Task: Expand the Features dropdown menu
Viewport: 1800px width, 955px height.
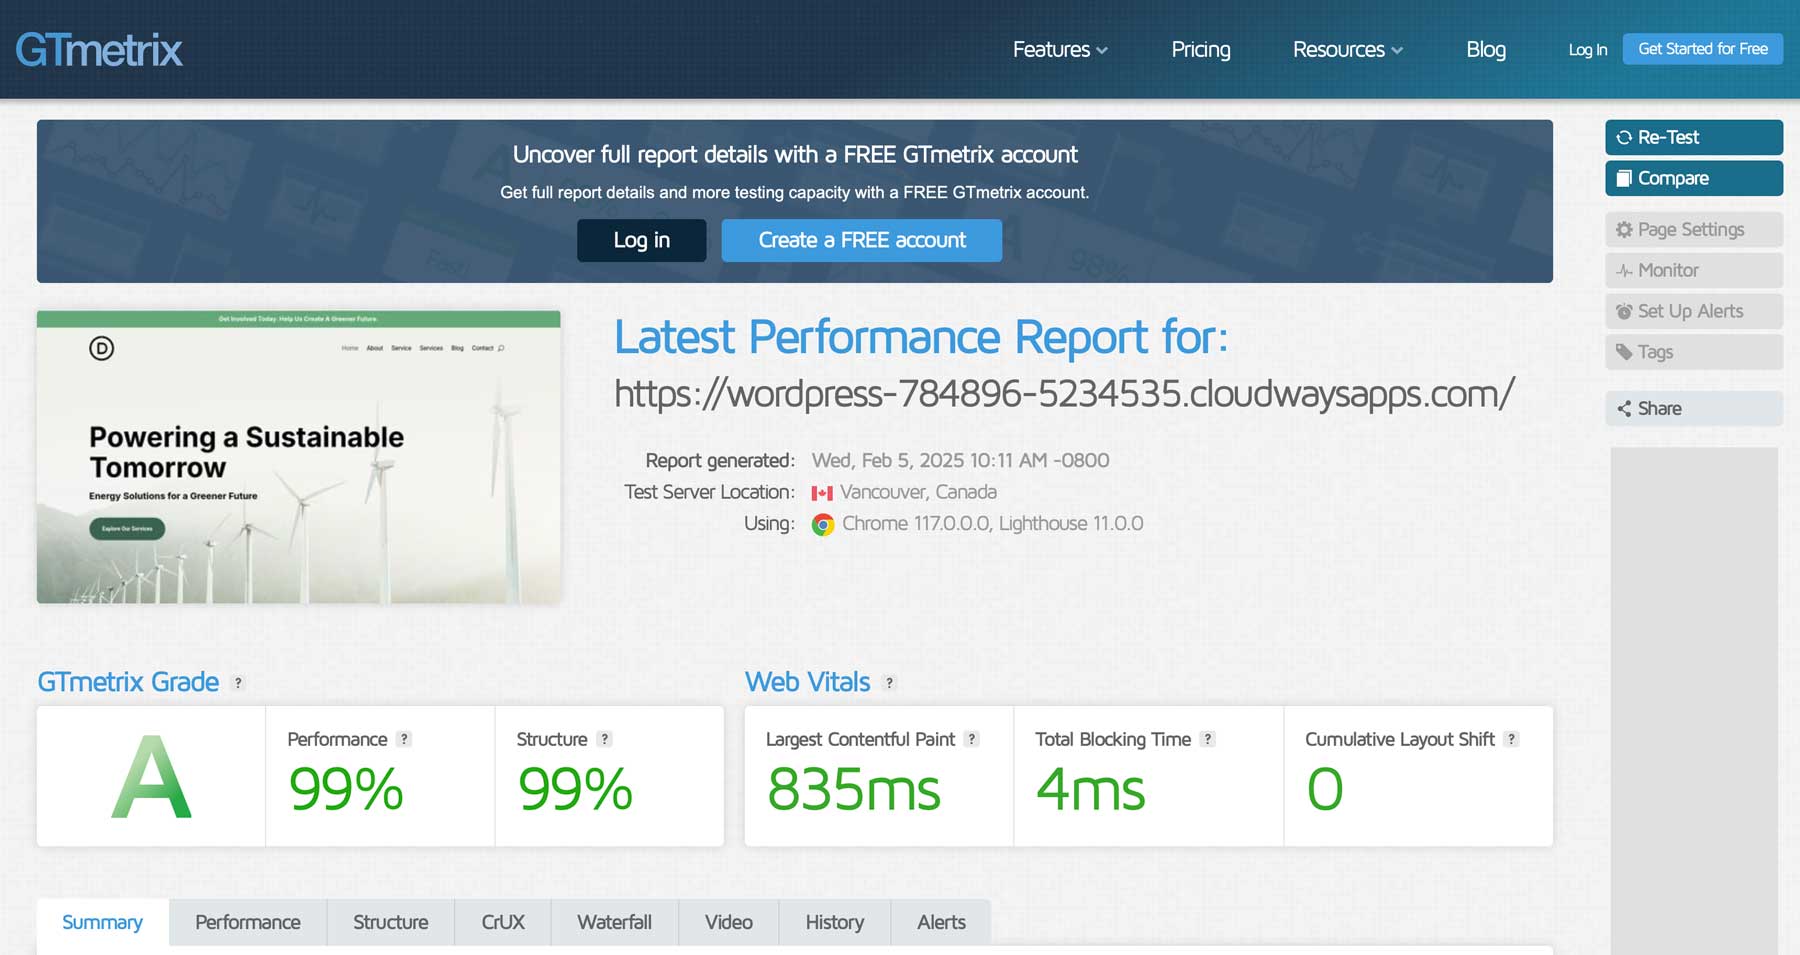Action: 1059,50
